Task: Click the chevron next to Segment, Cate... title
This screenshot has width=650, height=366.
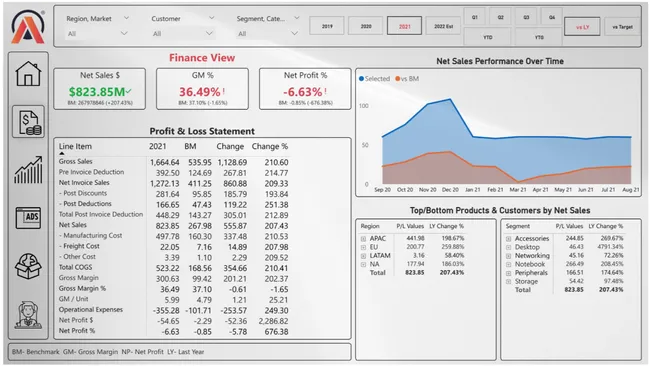Action: pyautogui.click(x=297, y=18)
